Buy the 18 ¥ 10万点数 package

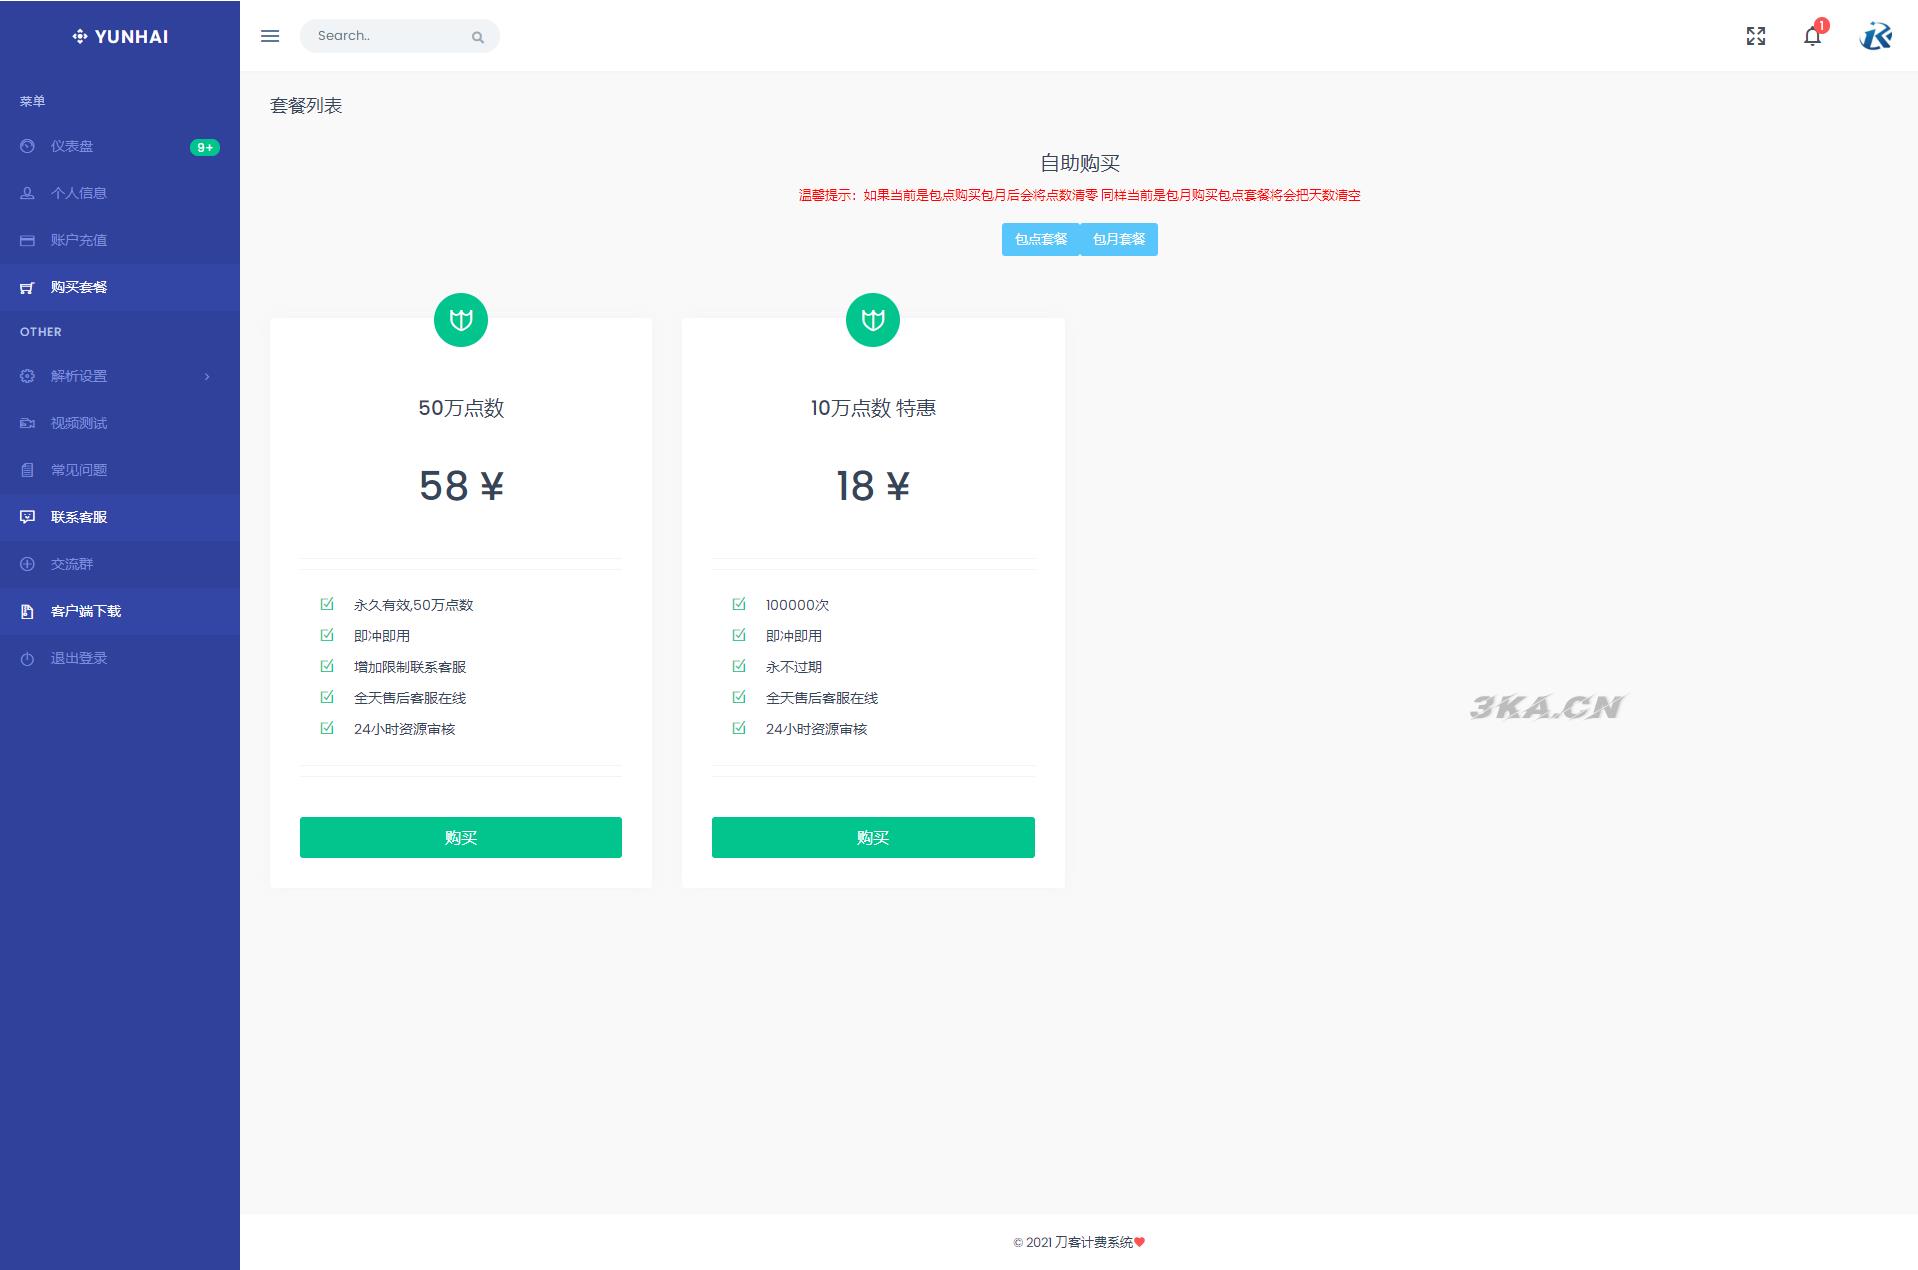873,837
